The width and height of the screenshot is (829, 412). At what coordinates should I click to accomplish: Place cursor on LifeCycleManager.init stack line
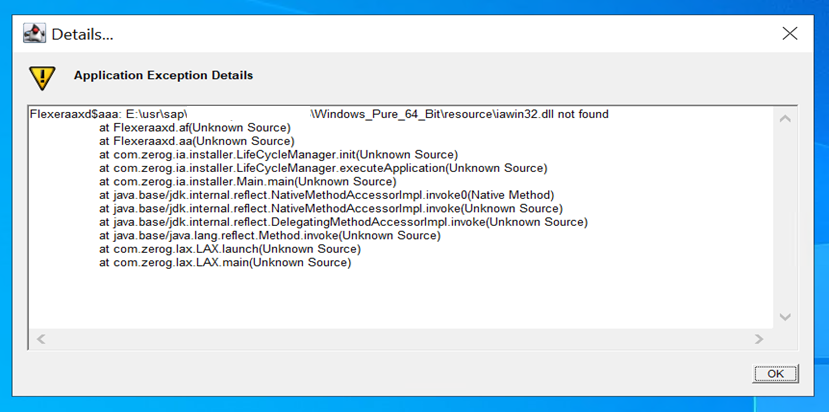click(278, 154)
